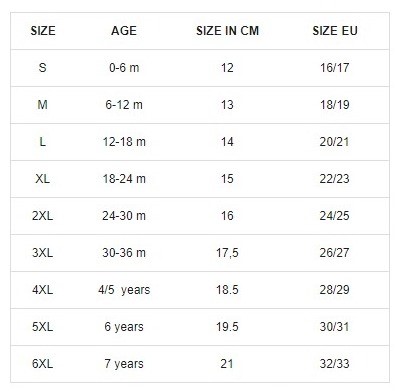Select the 6XL size cell
Image resolution: width=397 pixels, height=391 pixels.
pyautogui.click(x=43, y=364)
